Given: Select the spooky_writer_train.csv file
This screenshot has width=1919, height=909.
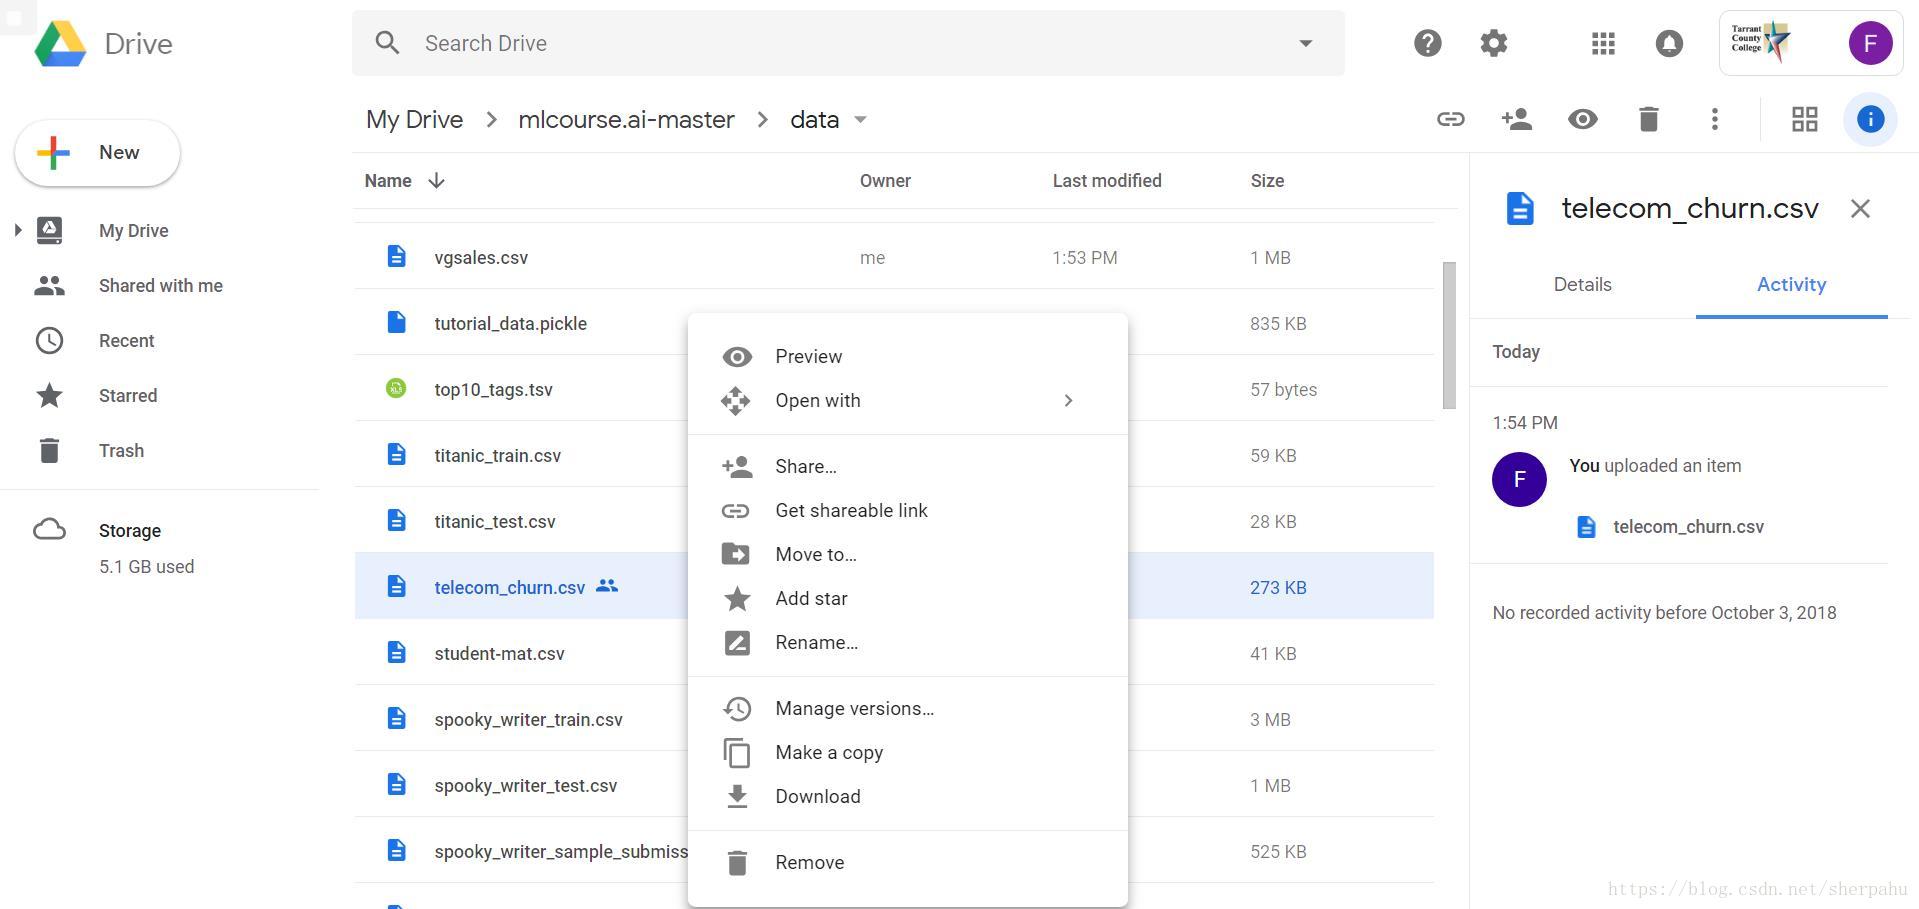Looking at the screenshot, I should (528, 720).
